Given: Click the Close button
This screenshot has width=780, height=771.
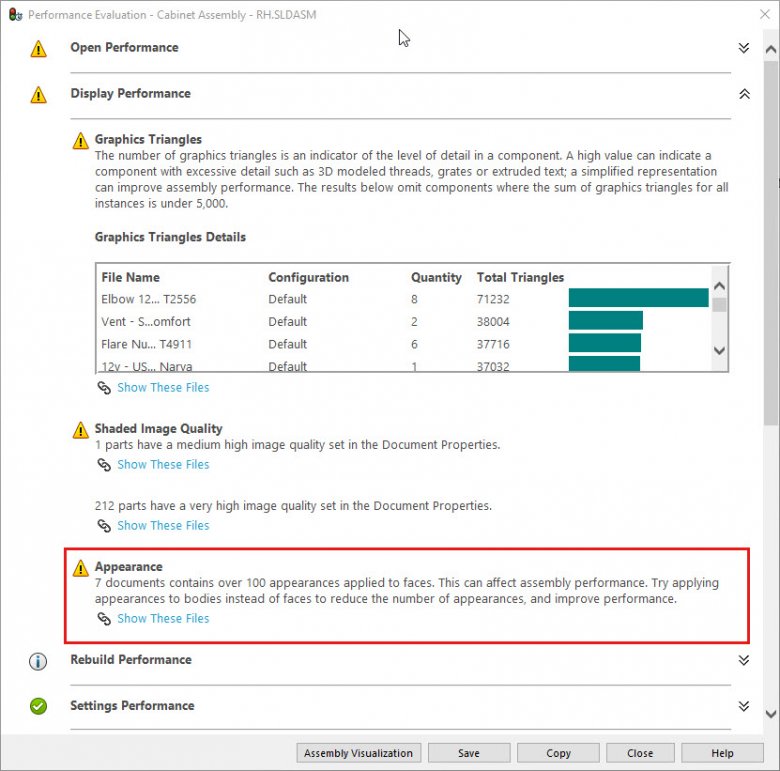Looking at the screenshot, I should click(x=640, y=753).
